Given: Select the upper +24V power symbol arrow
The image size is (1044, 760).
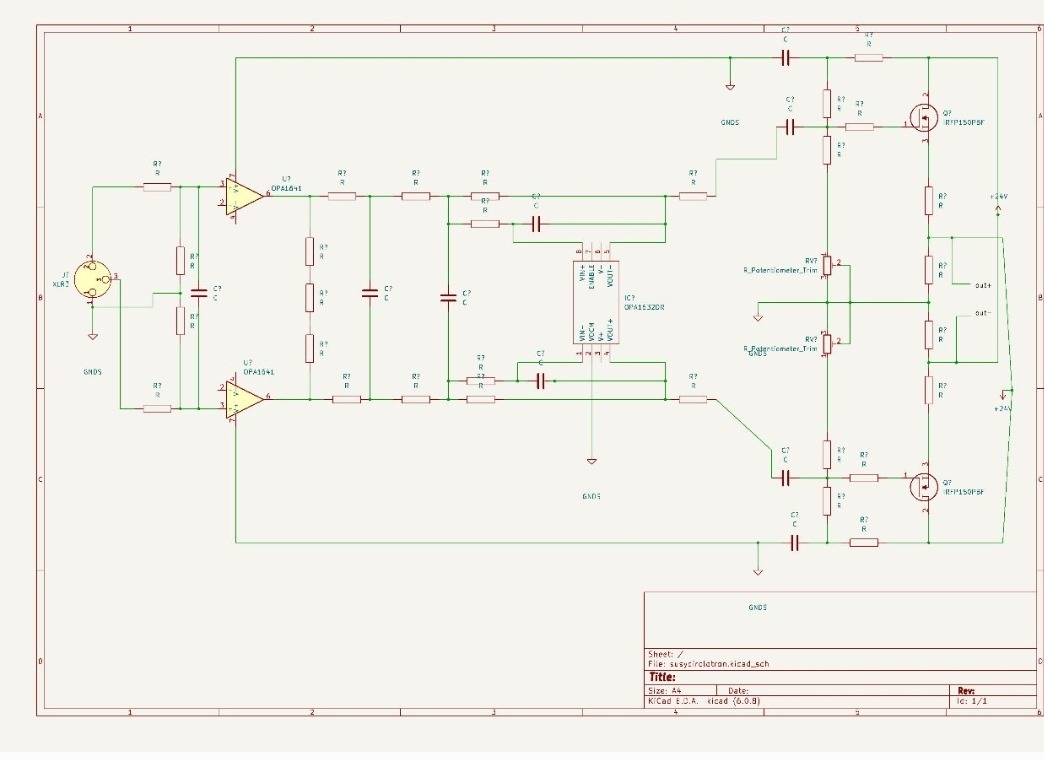Looking at the screenshot, I should pos(997,209).
